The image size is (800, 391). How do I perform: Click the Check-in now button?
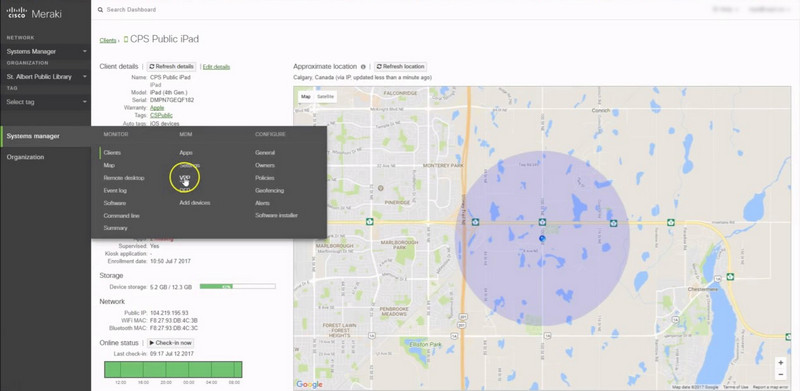[170, 343]
